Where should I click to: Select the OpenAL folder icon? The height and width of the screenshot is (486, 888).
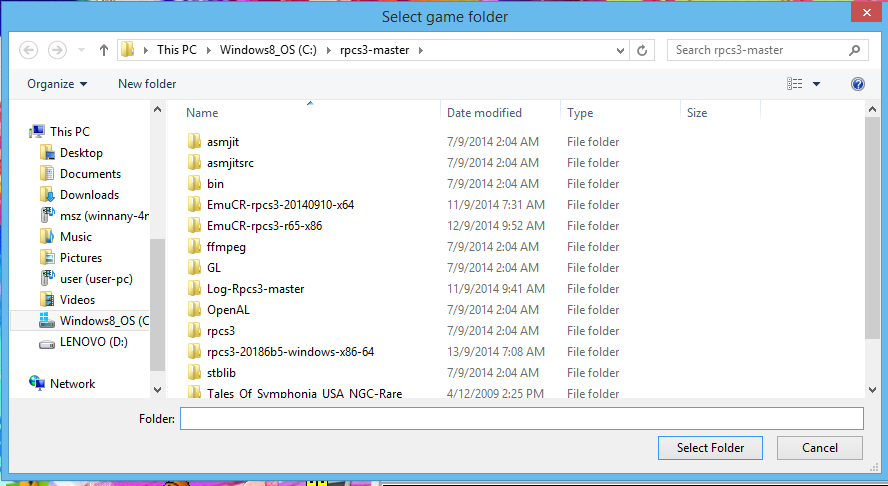[x=195, y=310]
